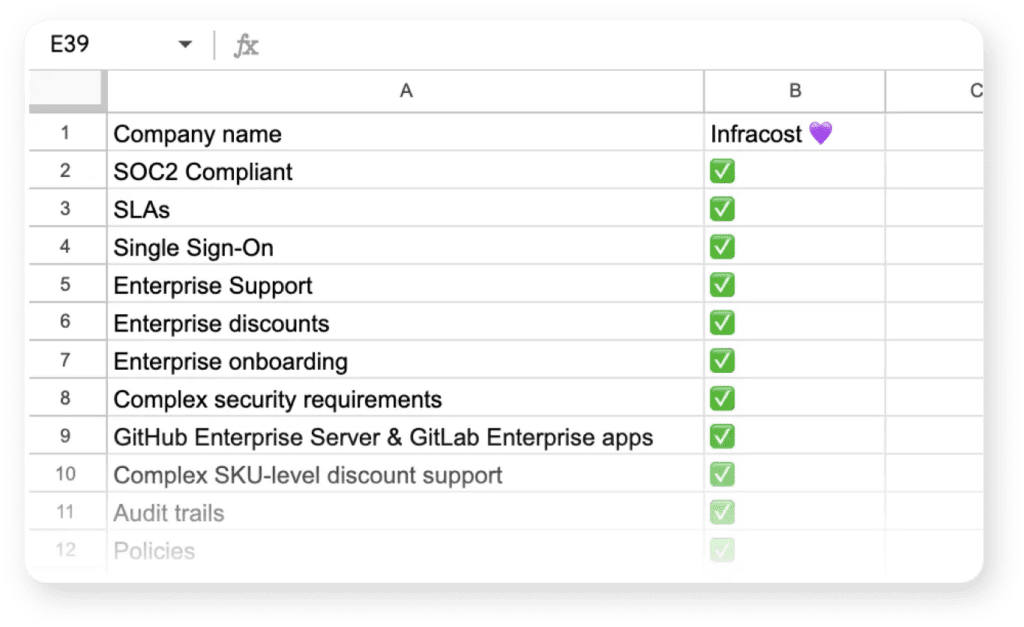Click the 'Company name' cell
The width and height of the screenshot is (1024, 627).
click(x=406, y=133)
